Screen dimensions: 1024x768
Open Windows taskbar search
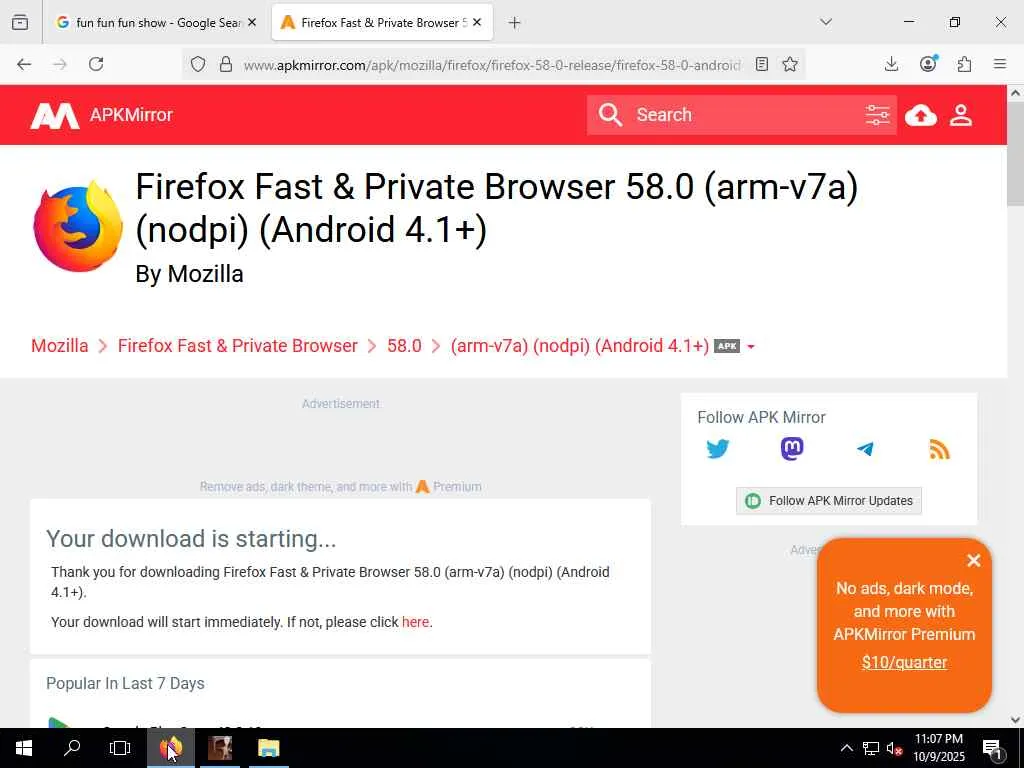(x=72, y=748)
